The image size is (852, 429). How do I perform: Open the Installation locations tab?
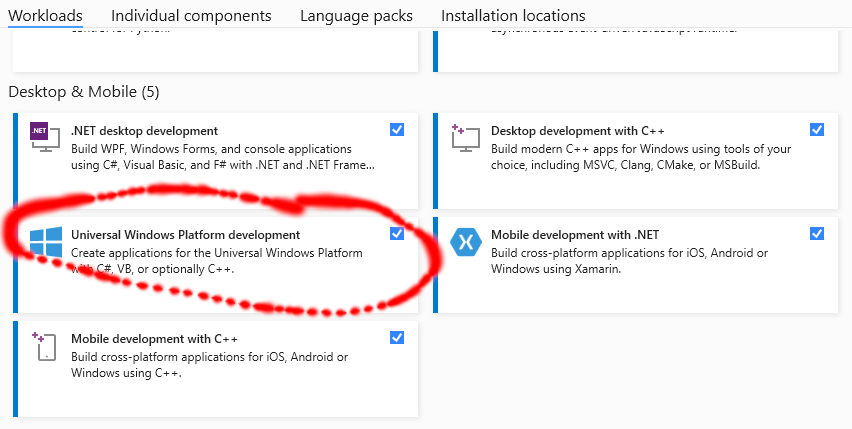513,16
